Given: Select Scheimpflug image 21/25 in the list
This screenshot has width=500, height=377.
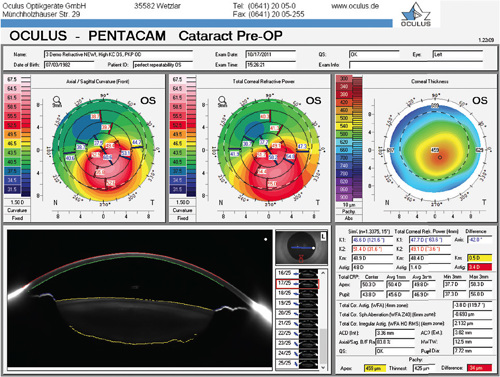Looking at the screenshot, I should tap(297, 323).
